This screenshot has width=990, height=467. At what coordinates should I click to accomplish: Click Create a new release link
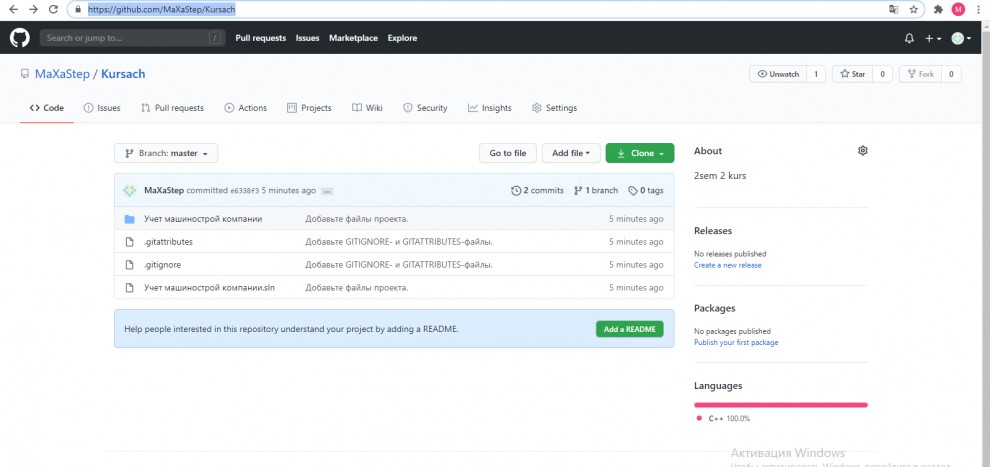(727, 266)
